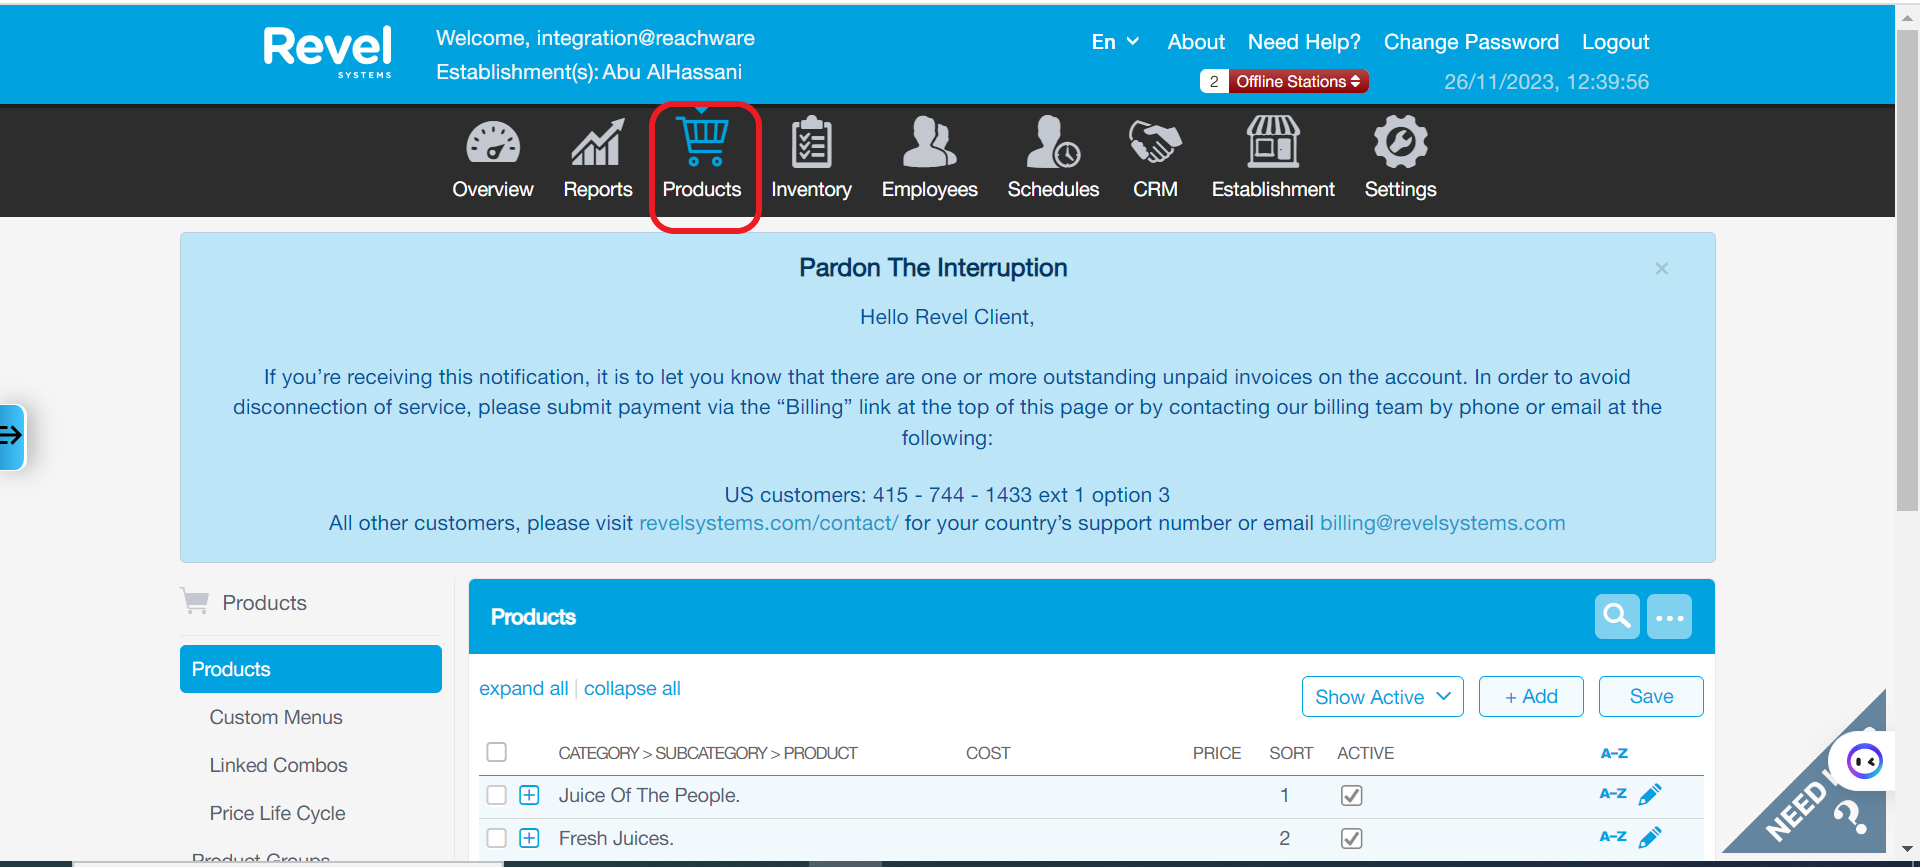Open the three-dots more options button
Screen dimensions: 1920x867
click(x=1669, y=616)
